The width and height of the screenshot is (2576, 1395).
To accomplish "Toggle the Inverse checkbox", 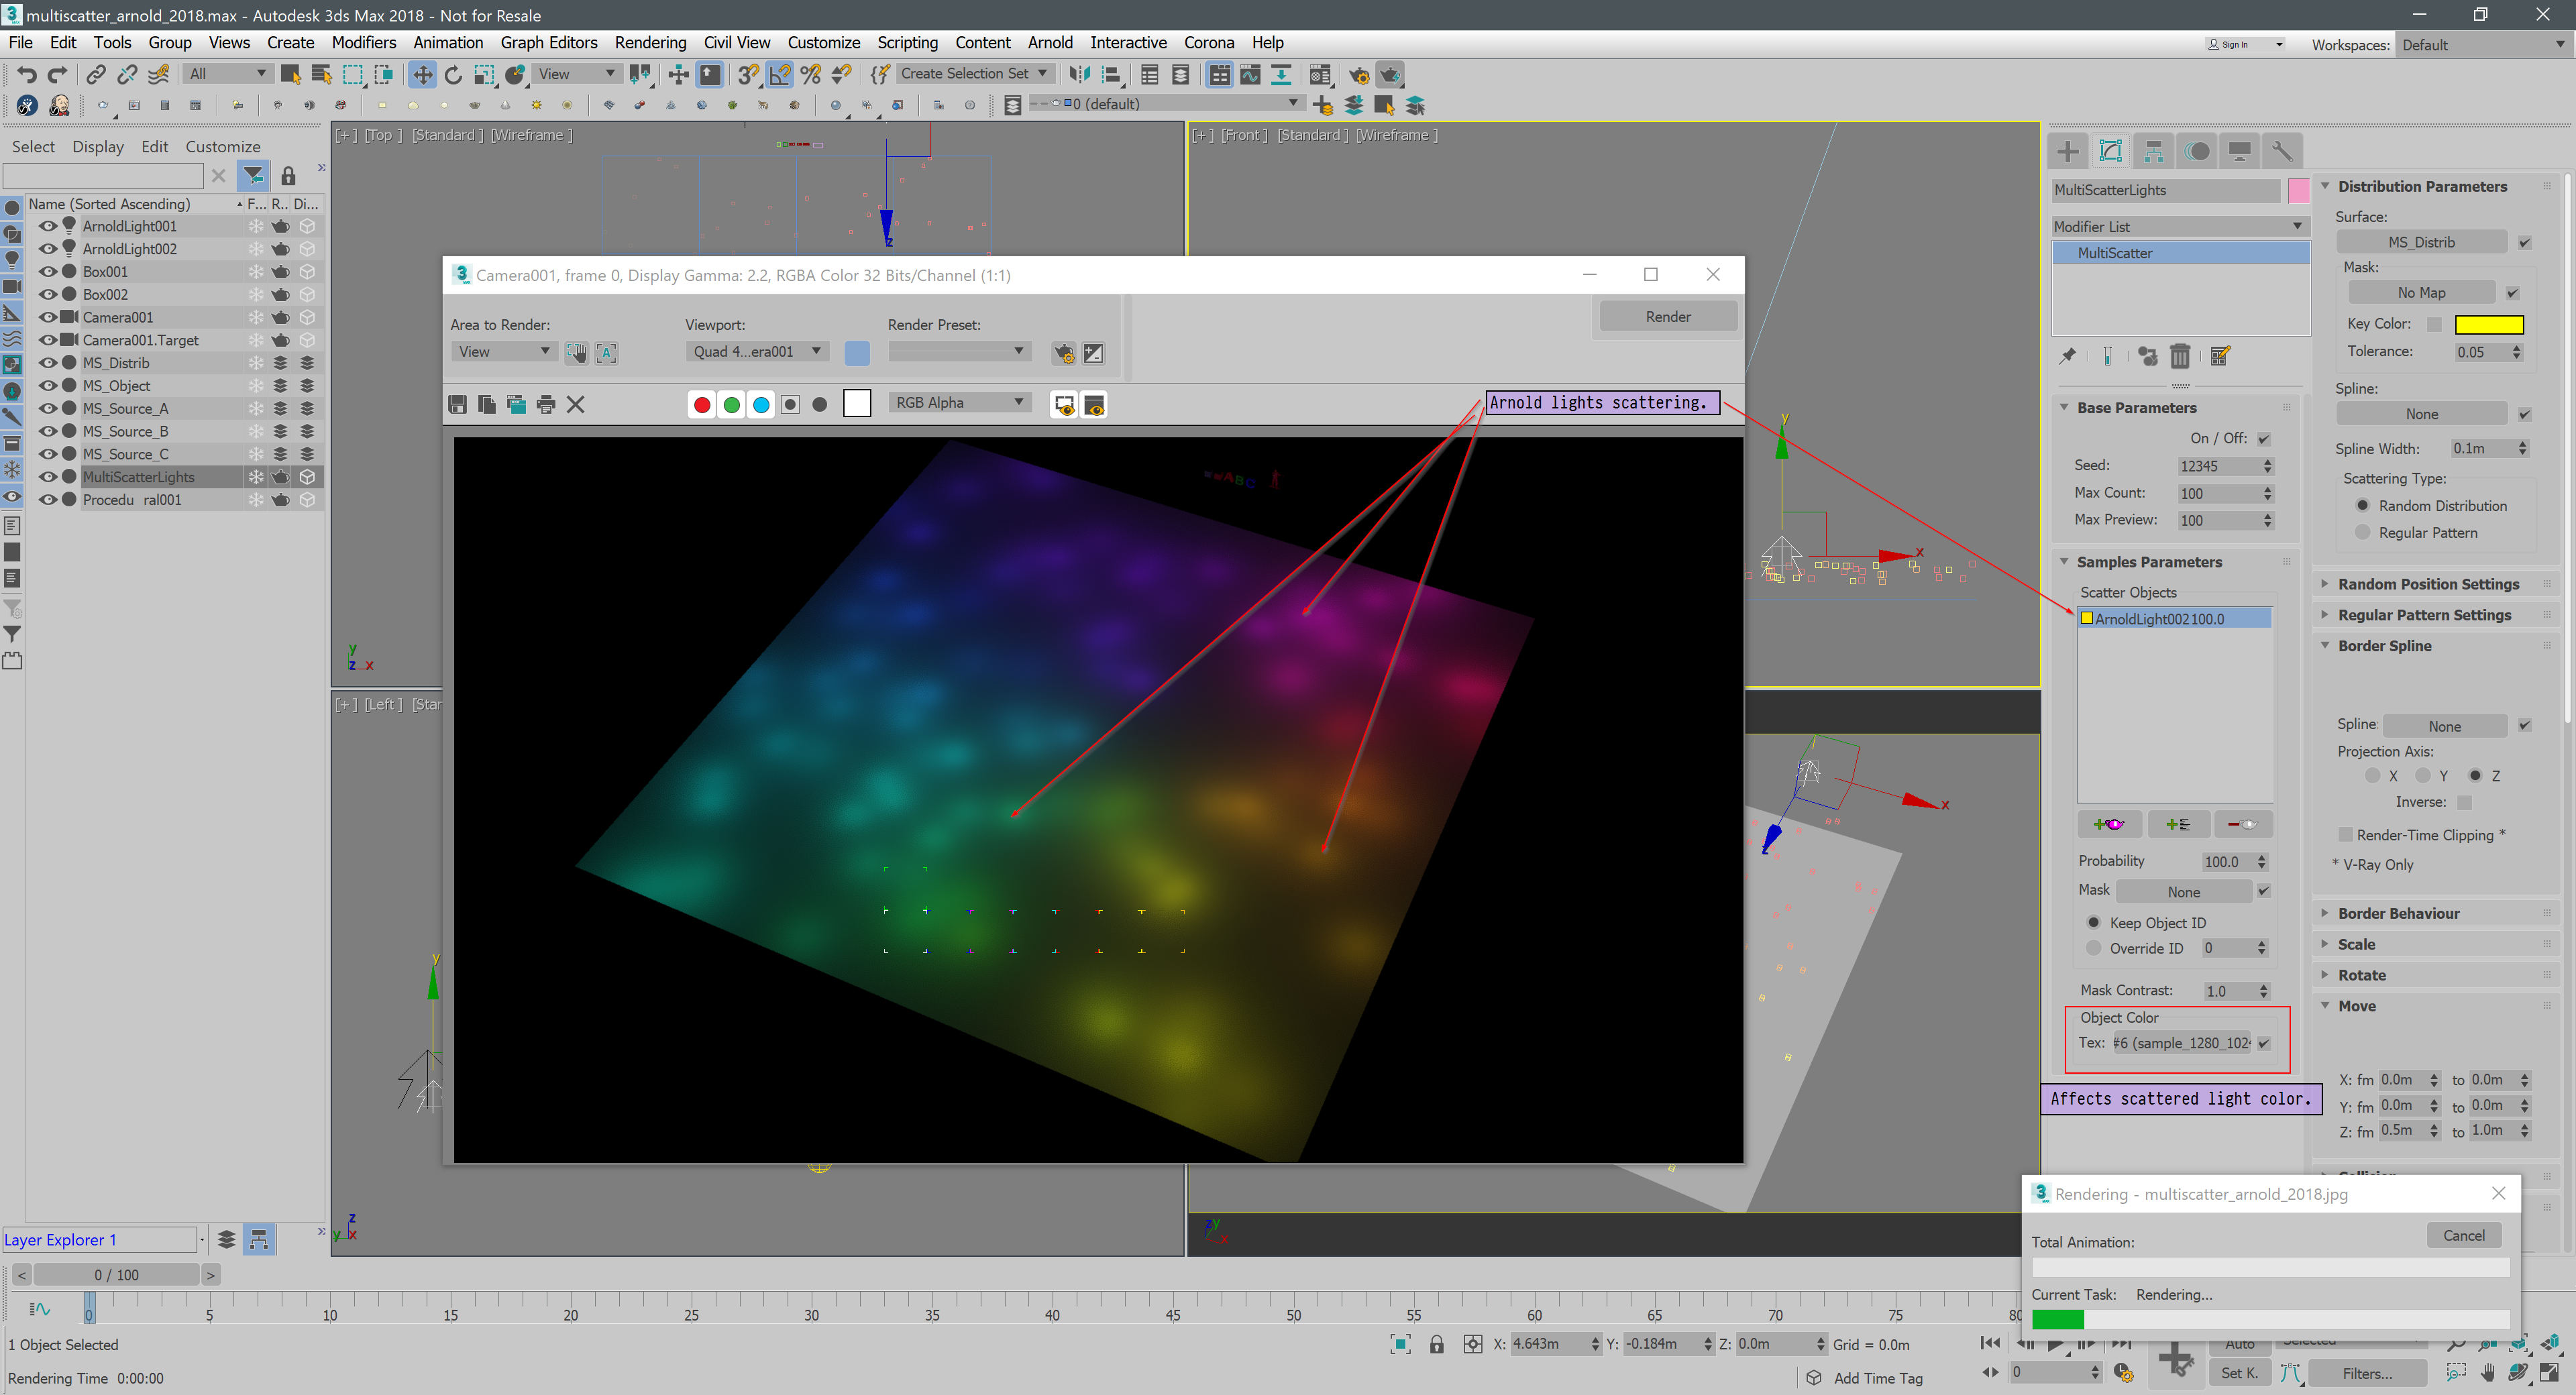I will (2464, 802).
